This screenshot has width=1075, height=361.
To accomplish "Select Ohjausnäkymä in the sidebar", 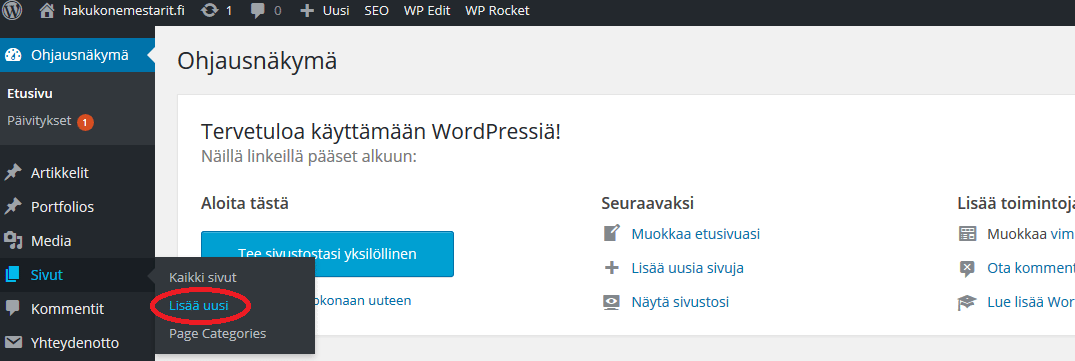I will tap(77, 55).
